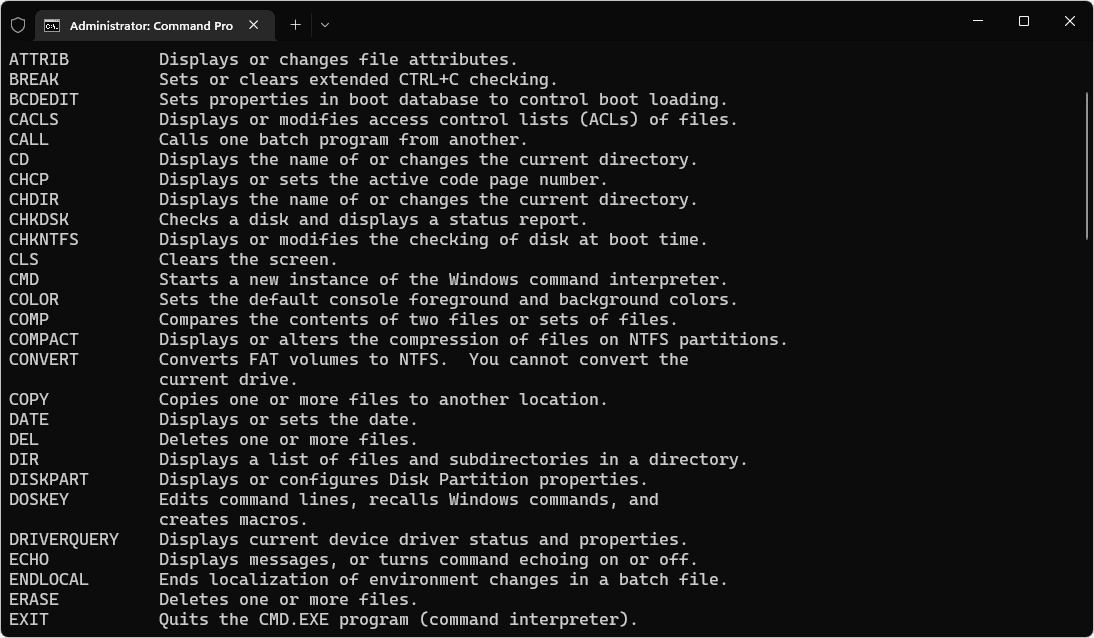Select the DISKPART command entry

click(43, 479)
